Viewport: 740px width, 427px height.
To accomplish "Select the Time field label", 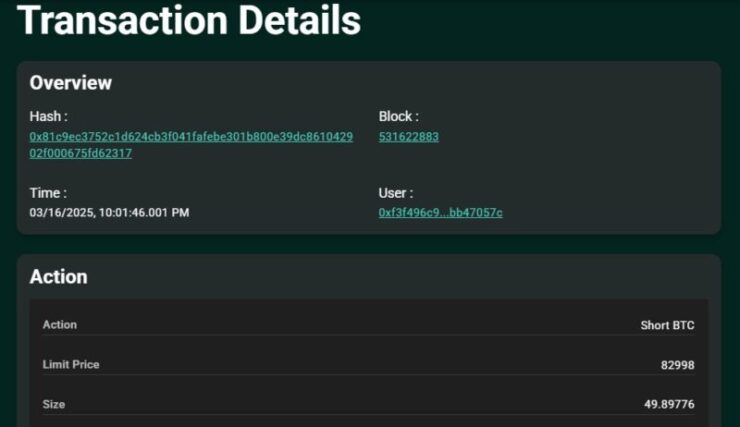I will [48, 193].
